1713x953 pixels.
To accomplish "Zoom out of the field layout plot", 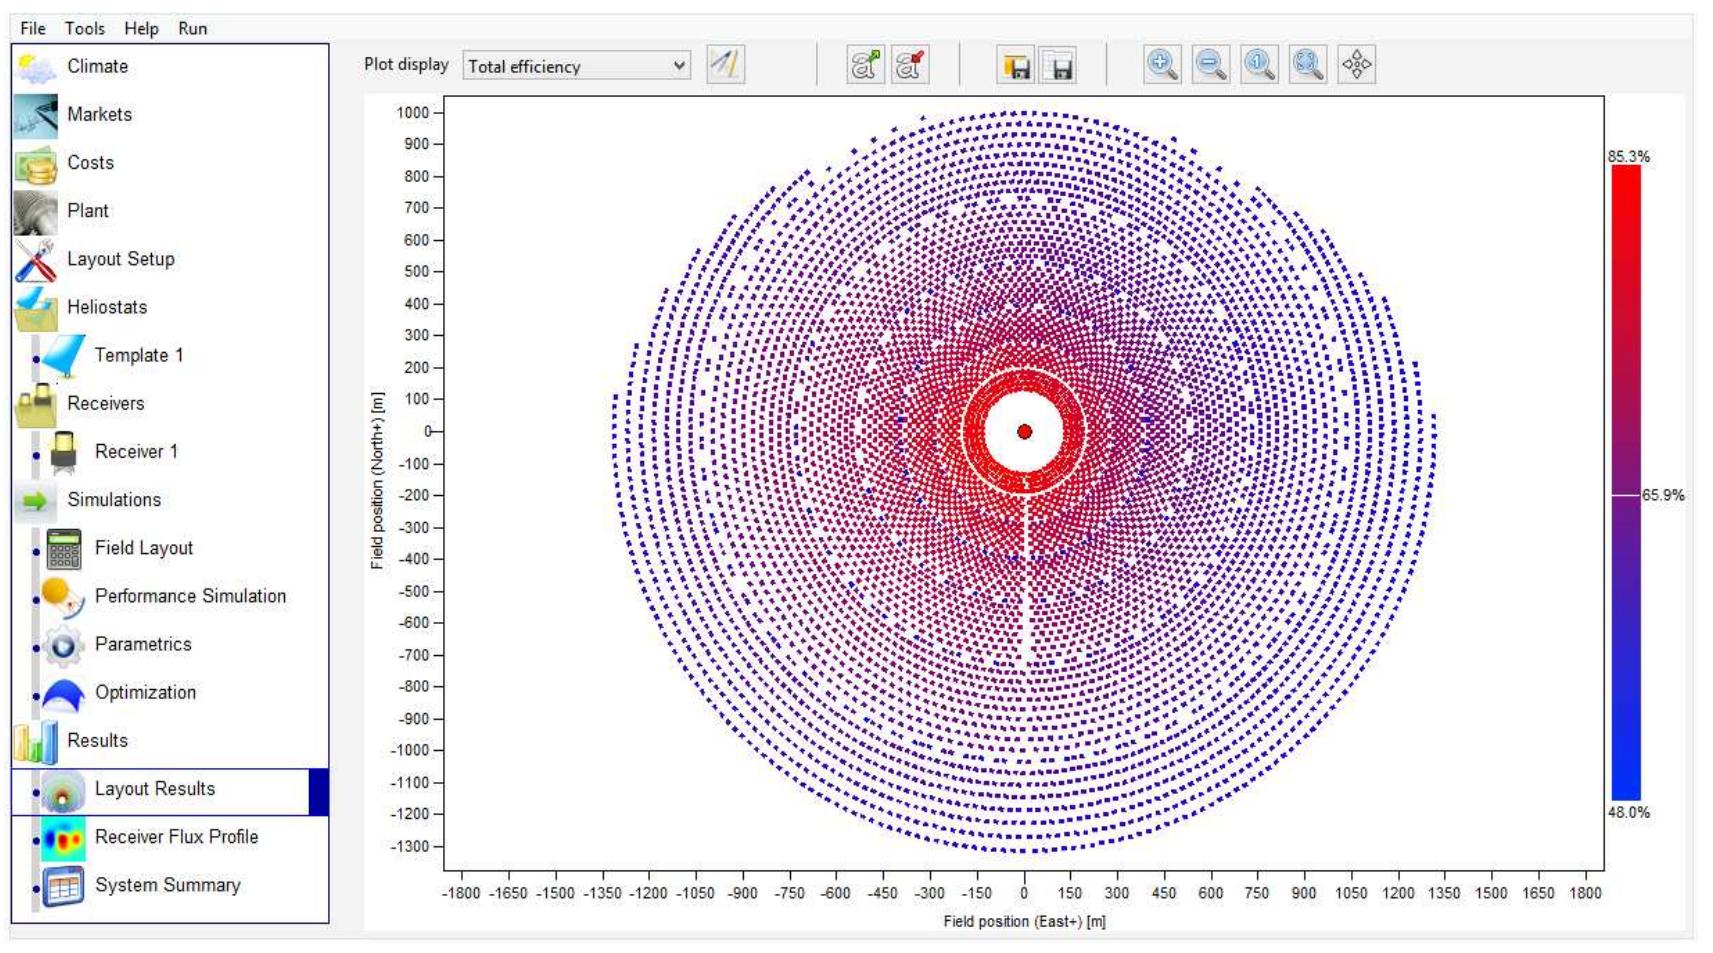I will [1209, 66].
